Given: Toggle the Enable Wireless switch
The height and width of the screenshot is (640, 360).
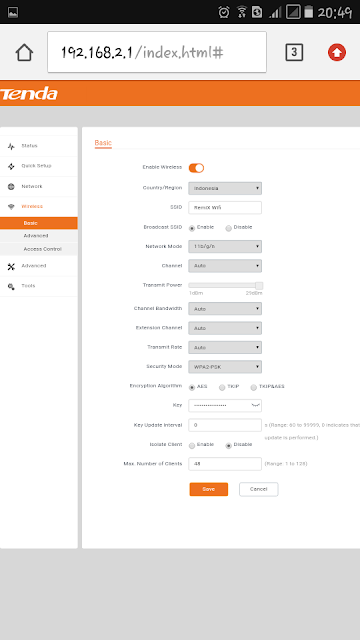Looking at the screenshot, I should [x=196, y=168].
